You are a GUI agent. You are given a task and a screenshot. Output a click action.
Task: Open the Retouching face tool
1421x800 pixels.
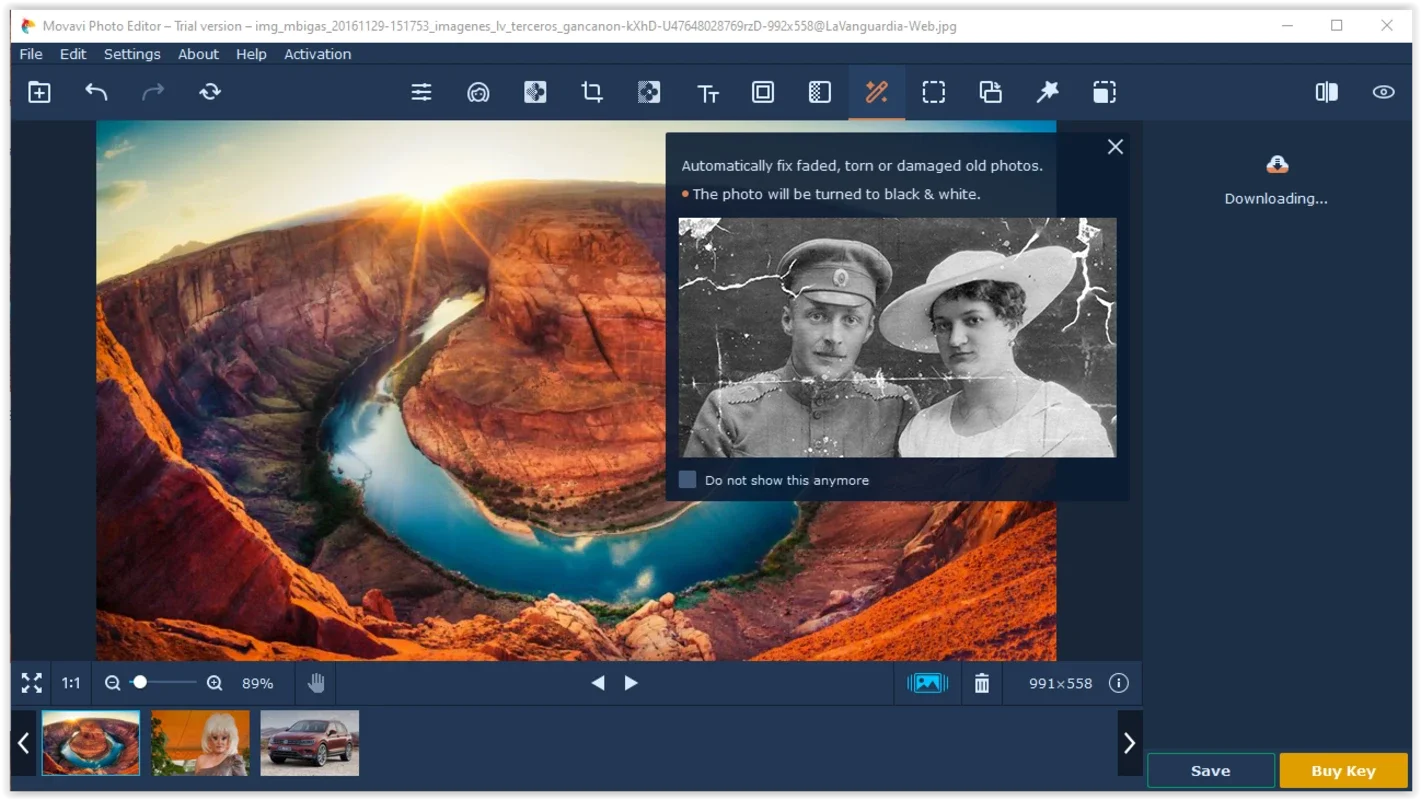click(478, 92)
